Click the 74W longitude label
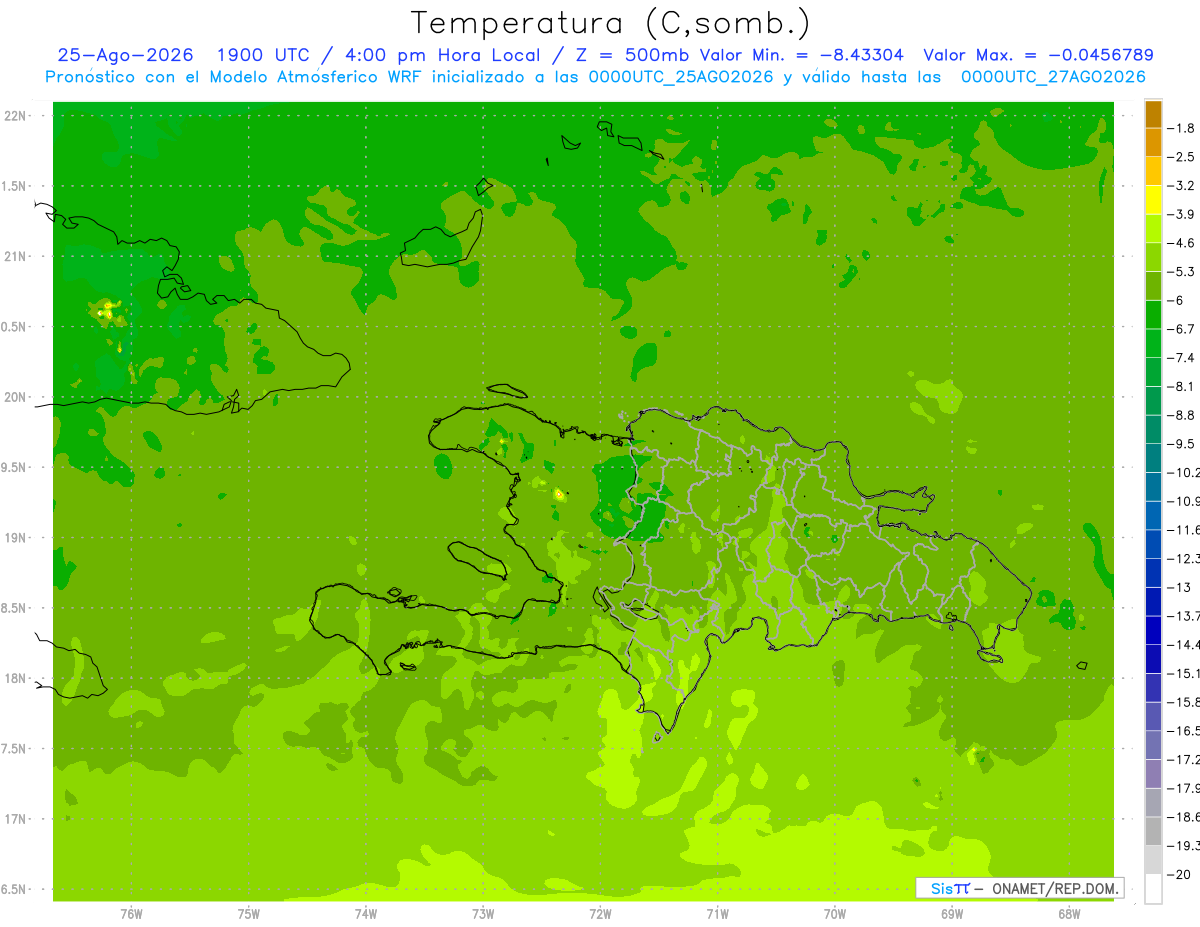 [366, 914]
